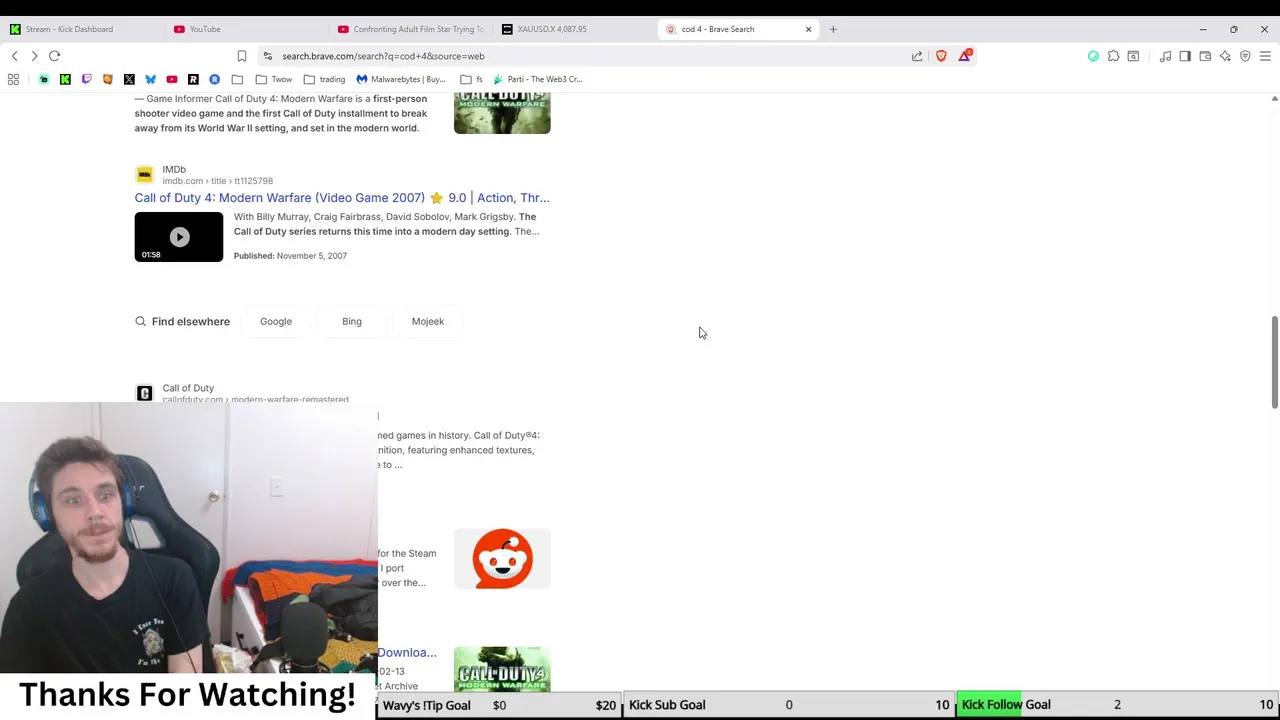Click the Reddit result thumbnail

pos(502,559)
